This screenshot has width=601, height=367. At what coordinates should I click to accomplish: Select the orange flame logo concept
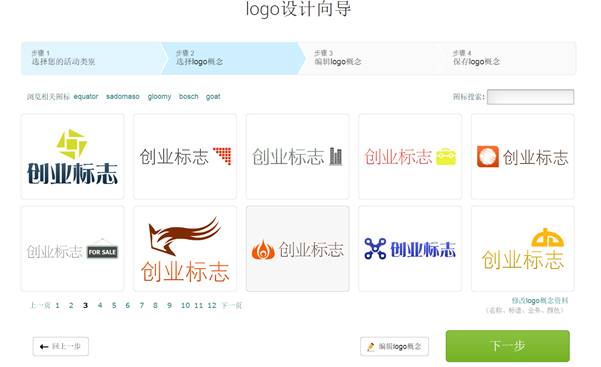tap(297, 249)
